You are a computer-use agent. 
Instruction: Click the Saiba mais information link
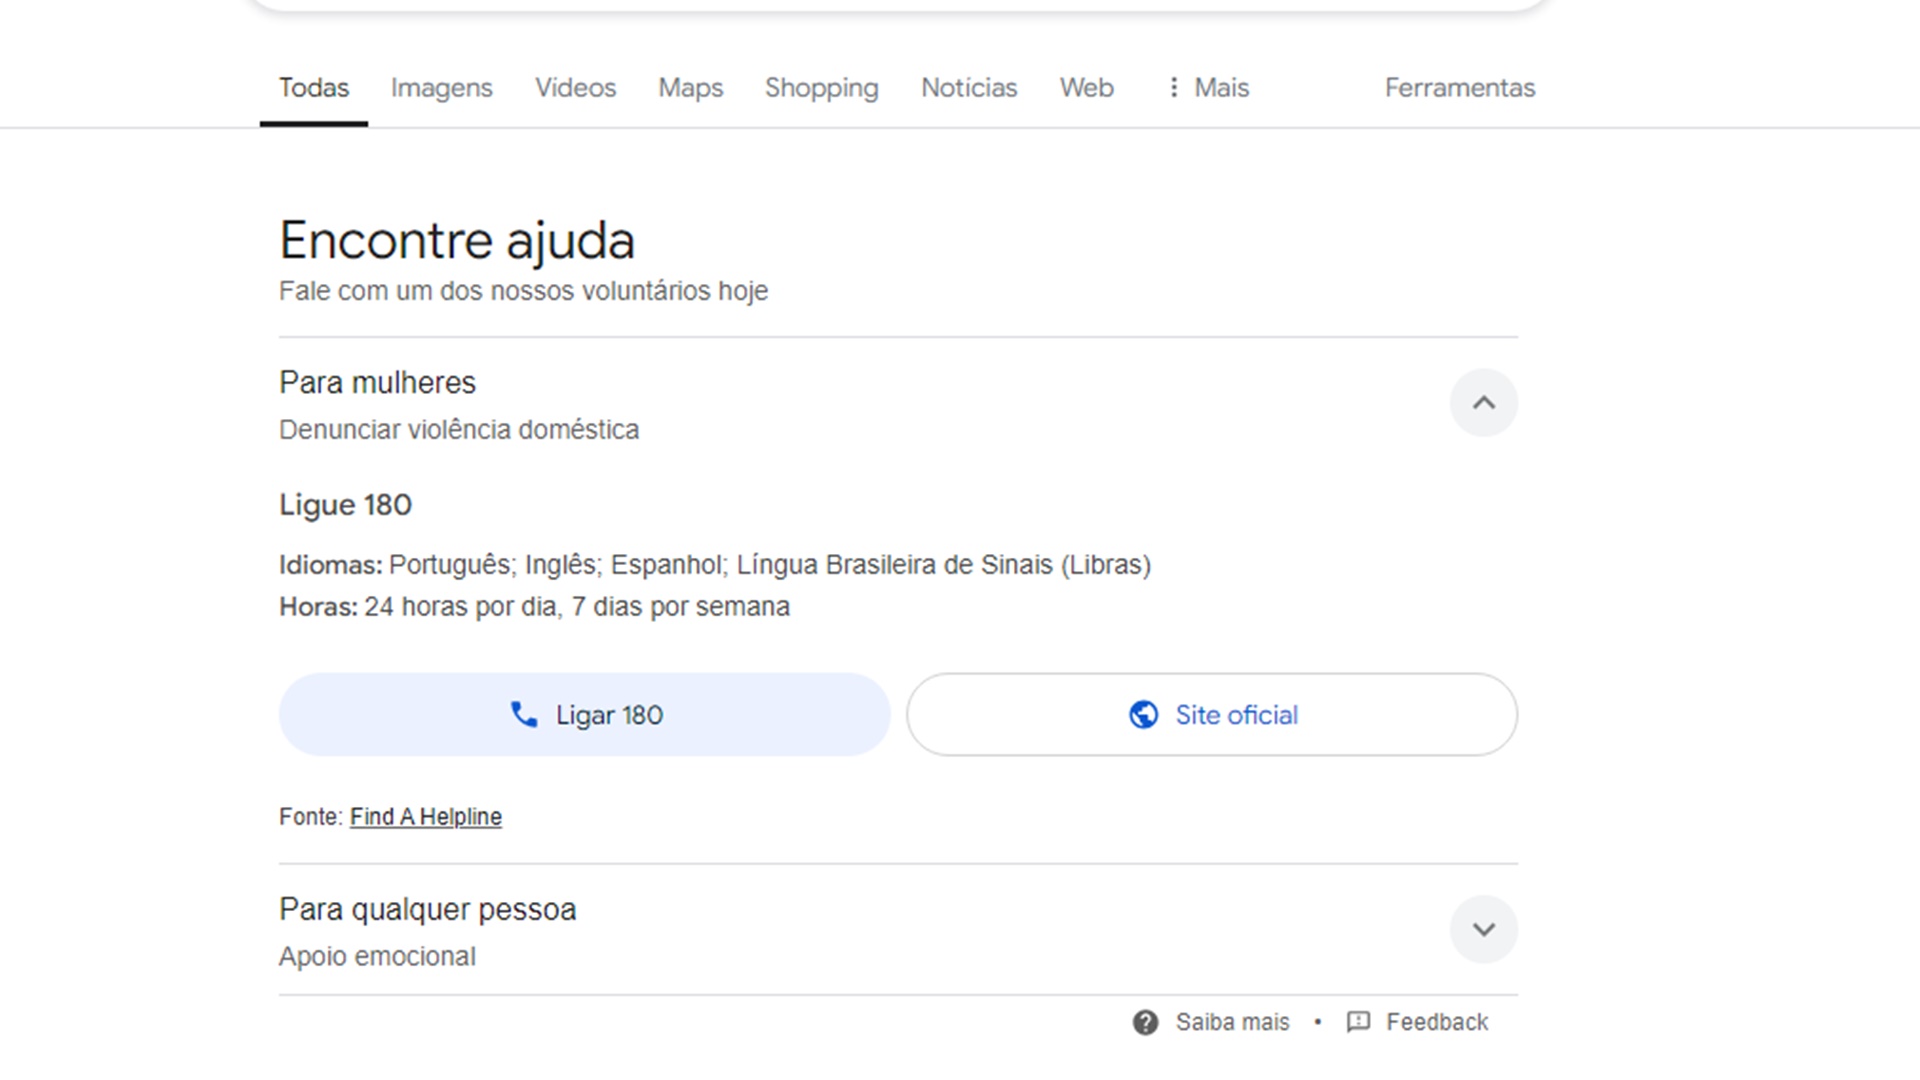click(x=1213, y=1021)
